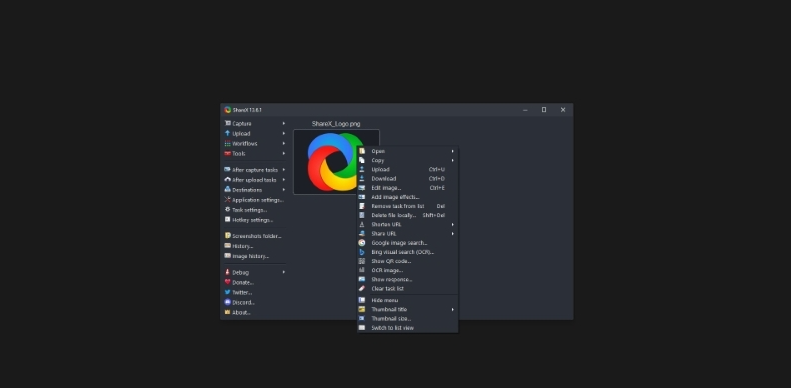Viewport: 791px width, 388px height.
Task: Click the Download icon in context menu
Action: (x=362, y=179)
